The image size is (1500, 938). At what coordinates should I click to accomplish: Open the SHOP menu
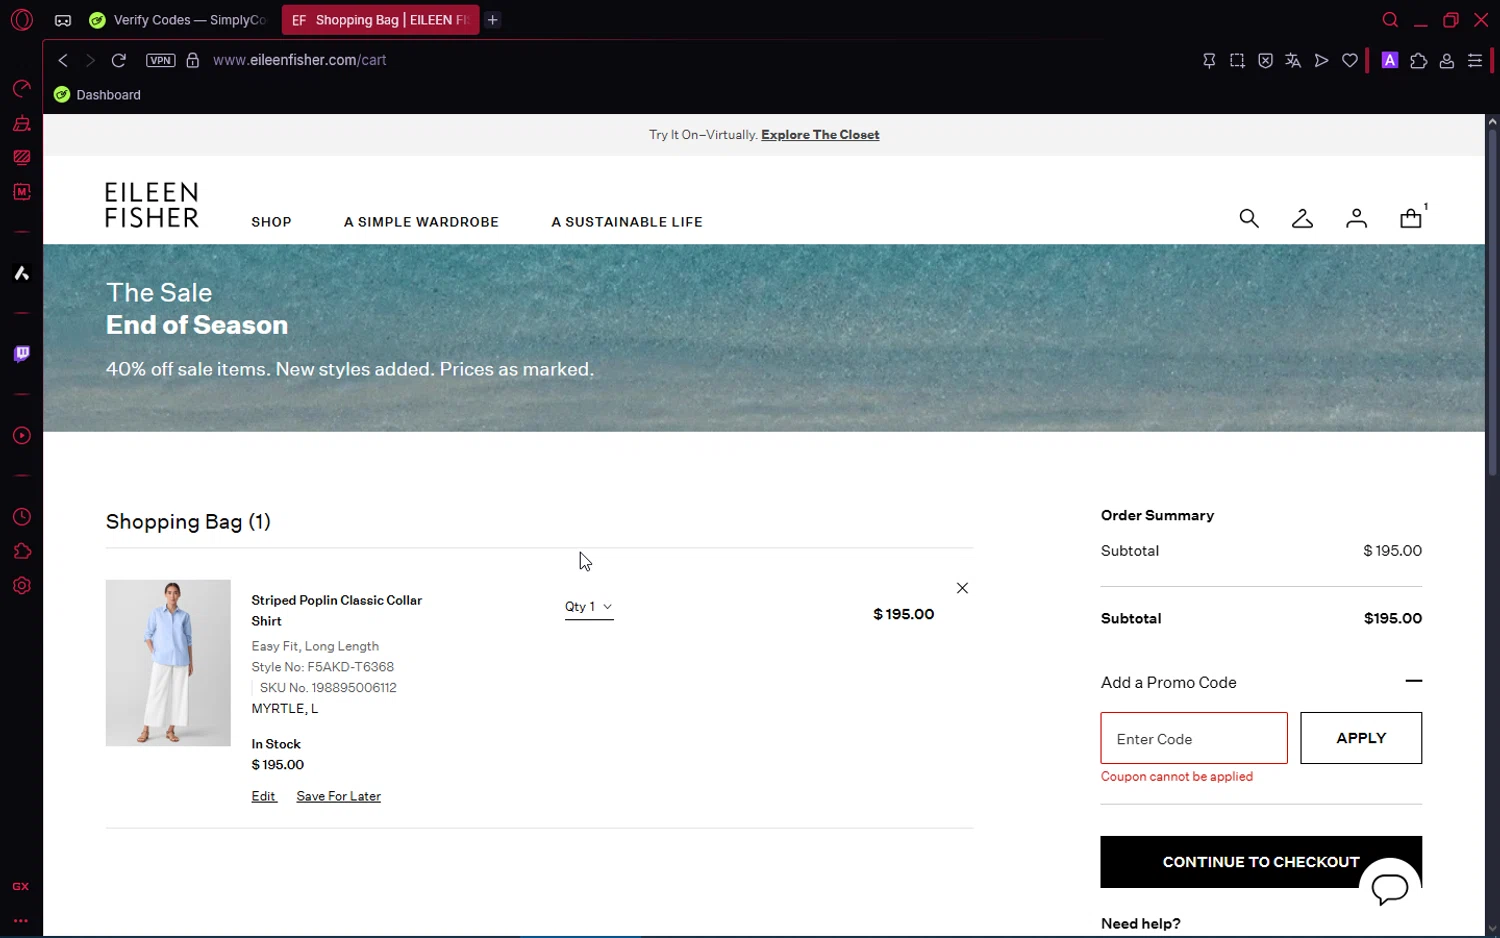[271, 222]
